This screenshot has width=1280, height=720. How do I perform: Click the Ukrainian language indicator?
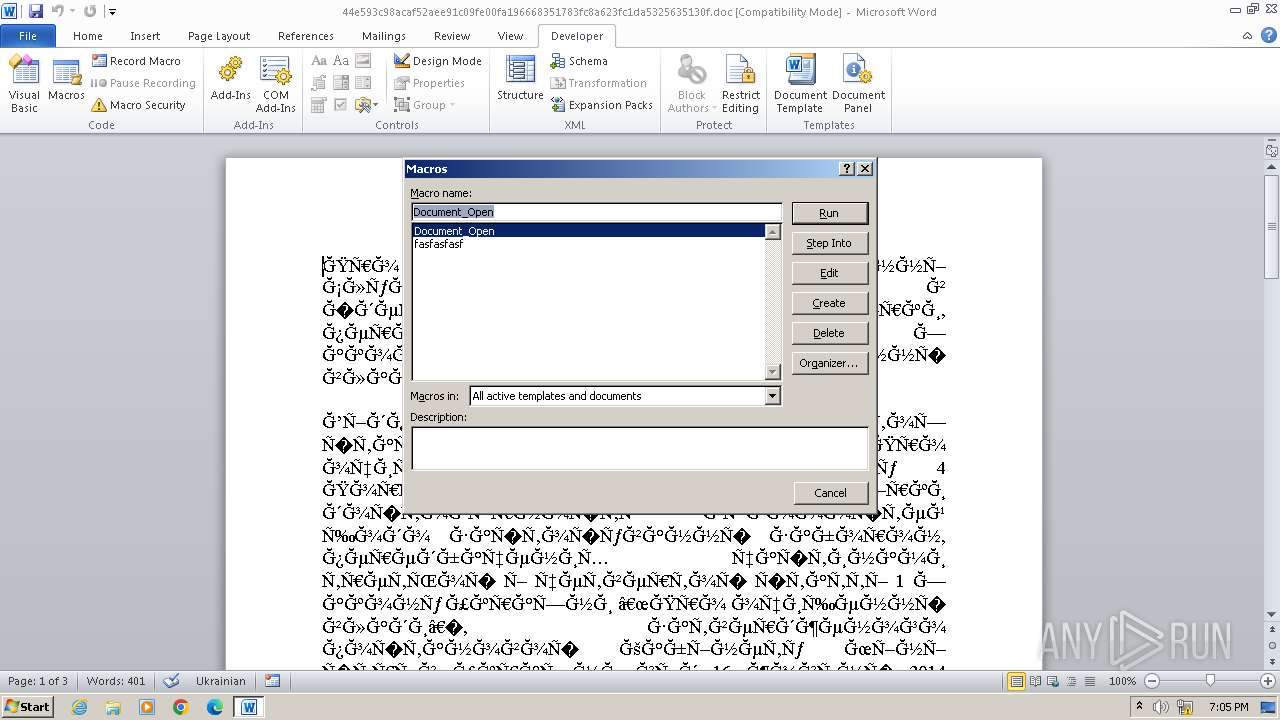click(x=220, y=681)
